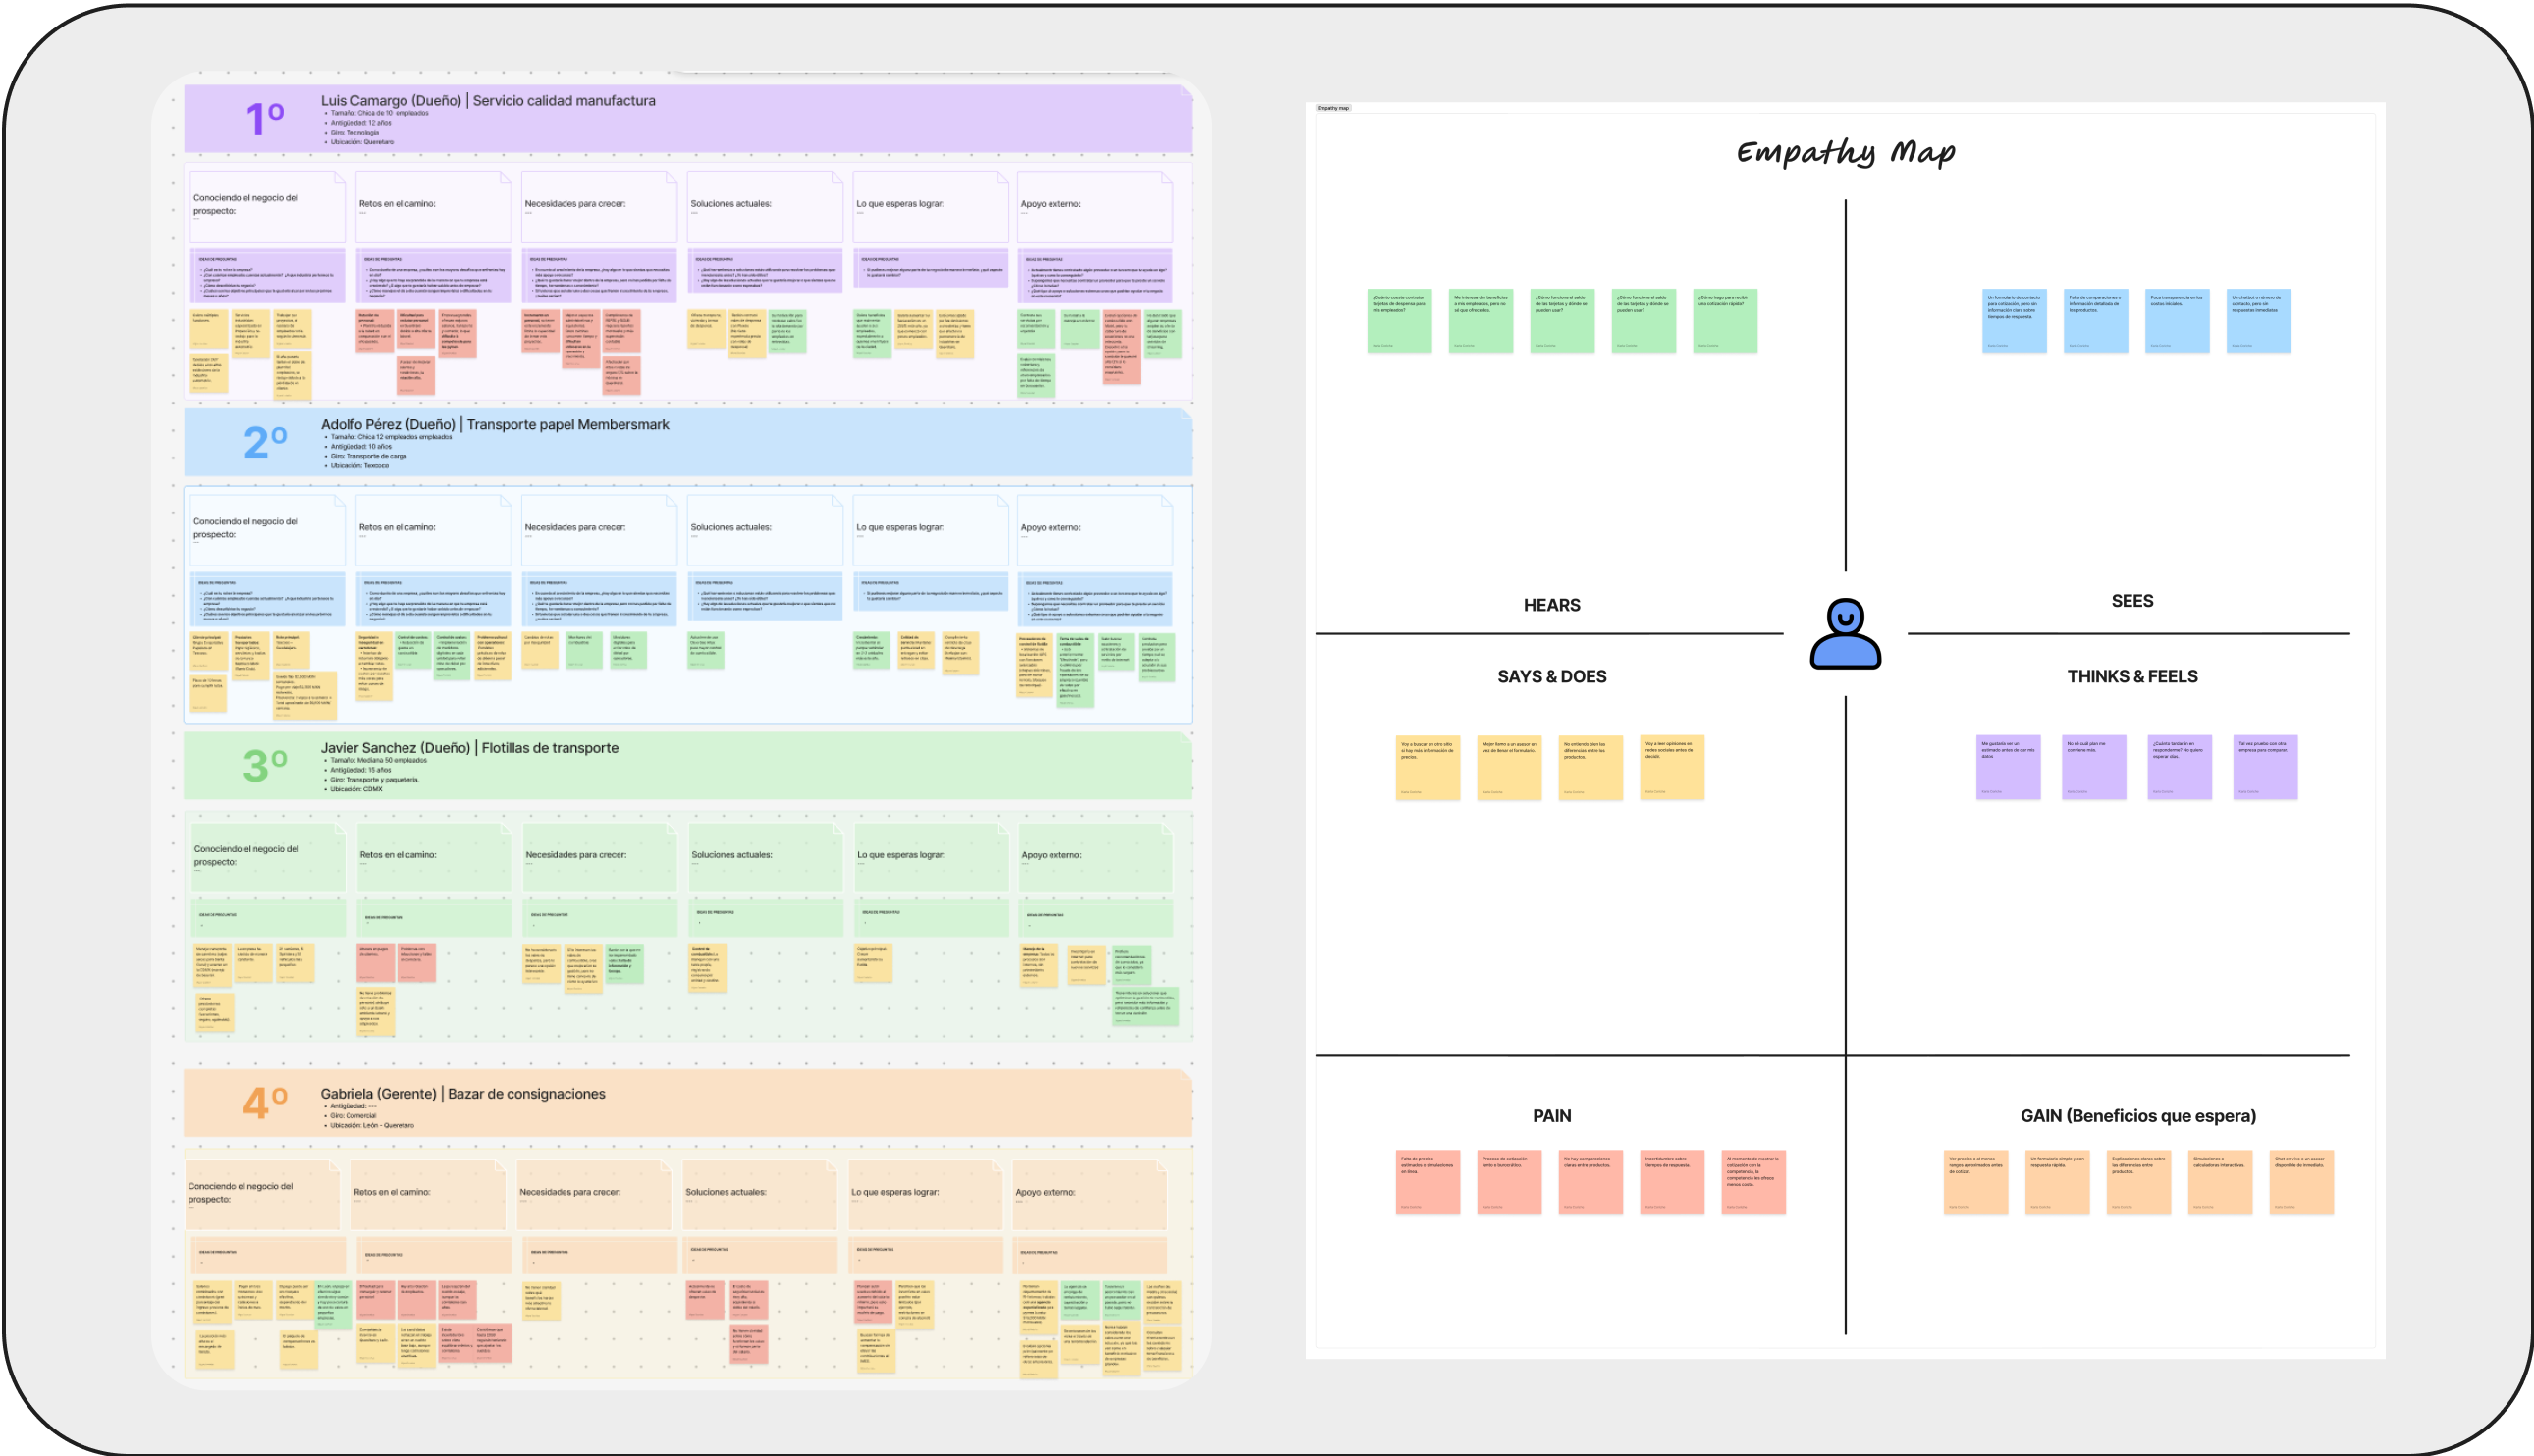Click the 'Empathy Map' handwritten title

(x=1845, y=152)
